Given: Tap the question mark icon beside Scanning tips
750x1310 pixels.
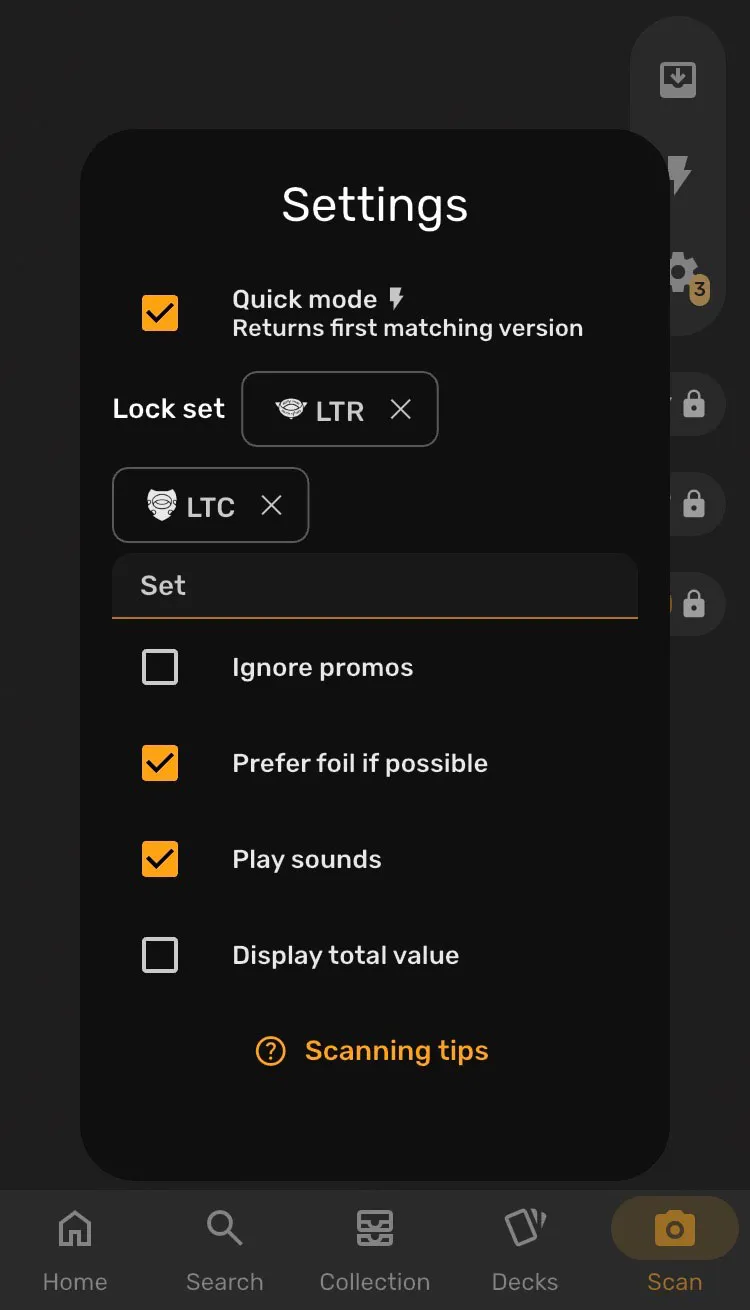Looking at the screenshot, I should (x=270, y=1051).
